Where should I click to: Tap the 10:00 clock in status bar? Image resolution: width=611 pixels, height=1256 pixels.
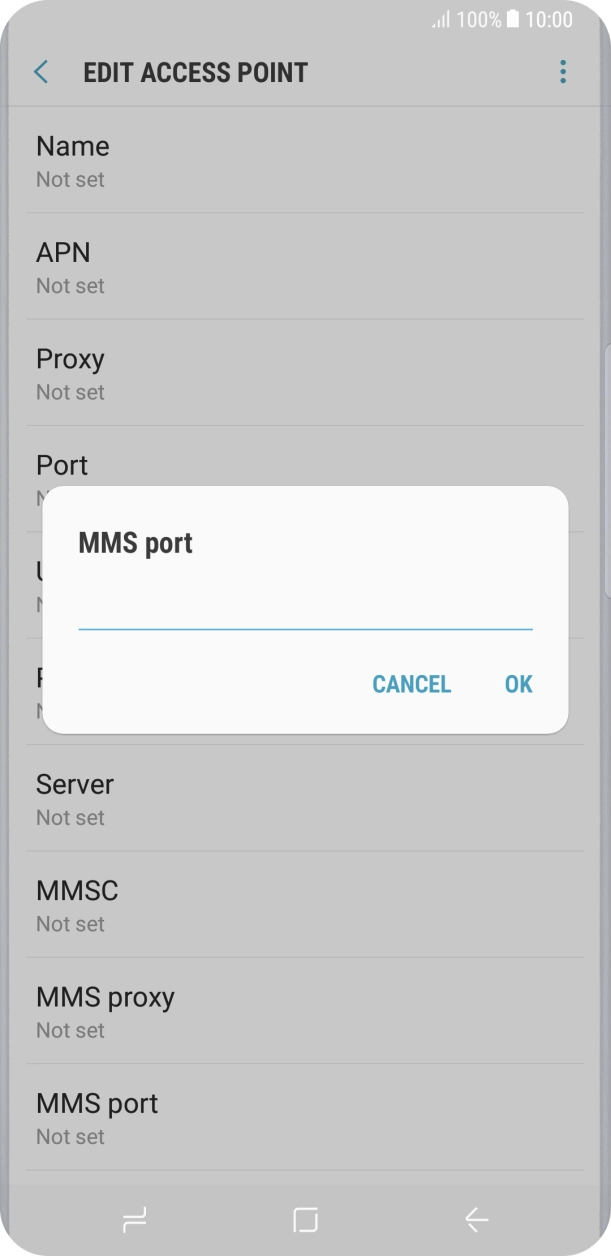click(549, 19)
